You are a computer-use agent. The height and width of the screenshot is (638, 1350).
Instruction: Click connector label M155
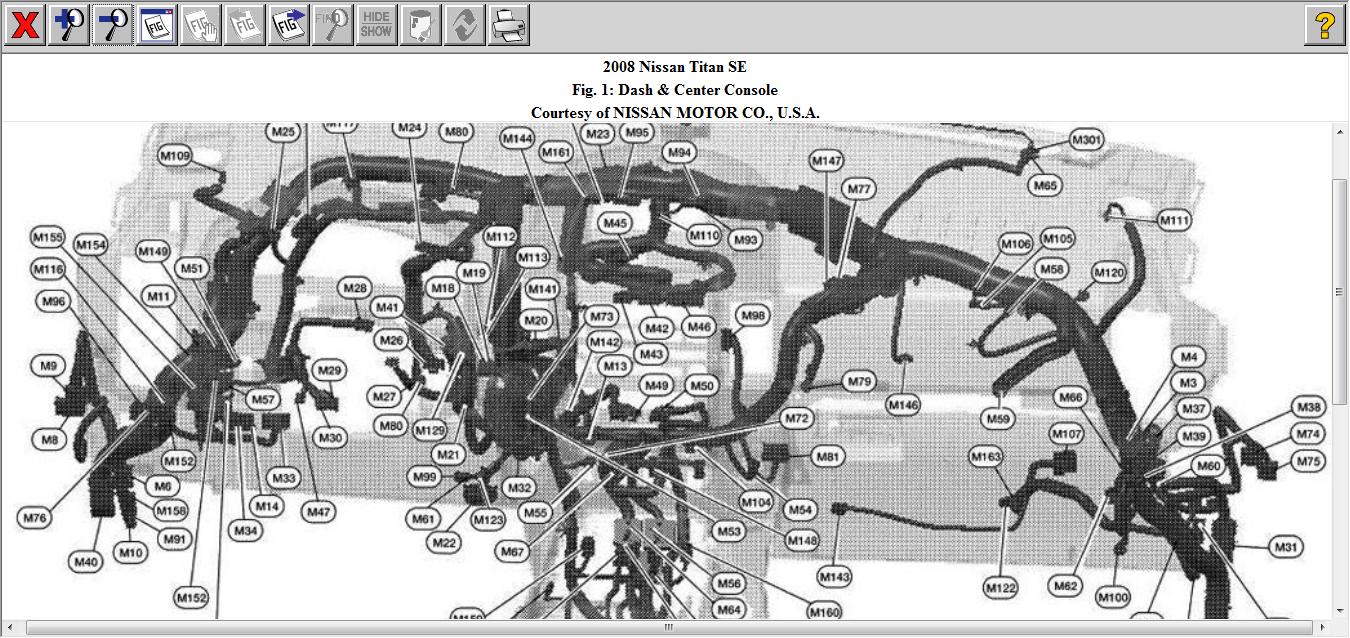pos(48,238)
